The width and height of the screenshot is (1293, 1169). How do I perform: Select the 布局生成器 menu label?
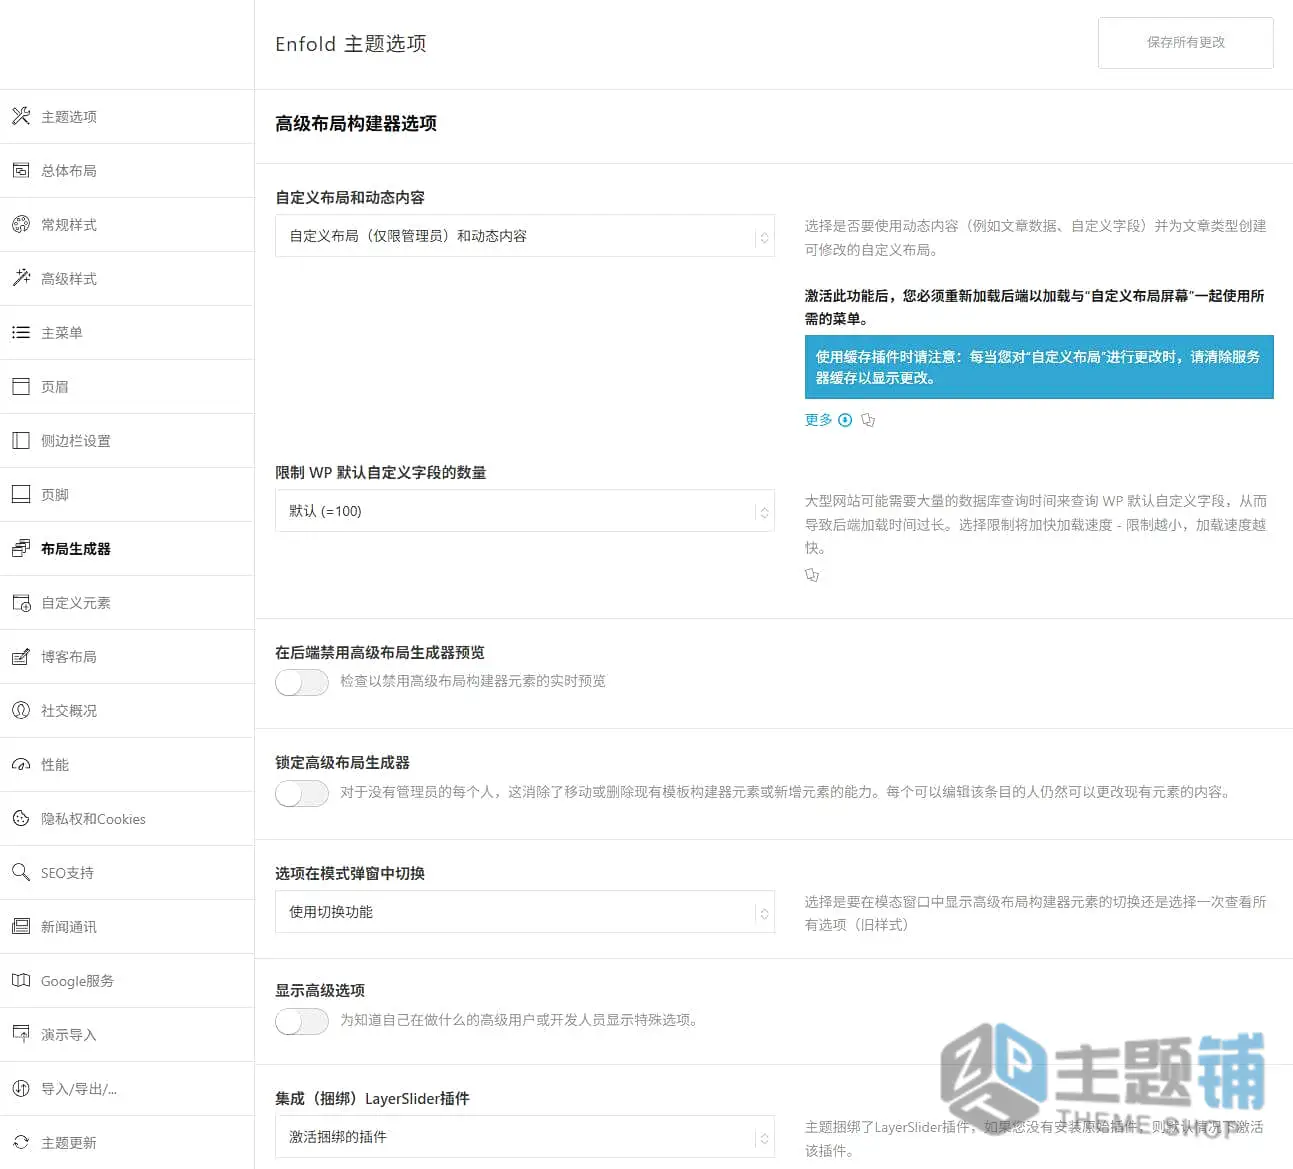(x=76, y=549)
